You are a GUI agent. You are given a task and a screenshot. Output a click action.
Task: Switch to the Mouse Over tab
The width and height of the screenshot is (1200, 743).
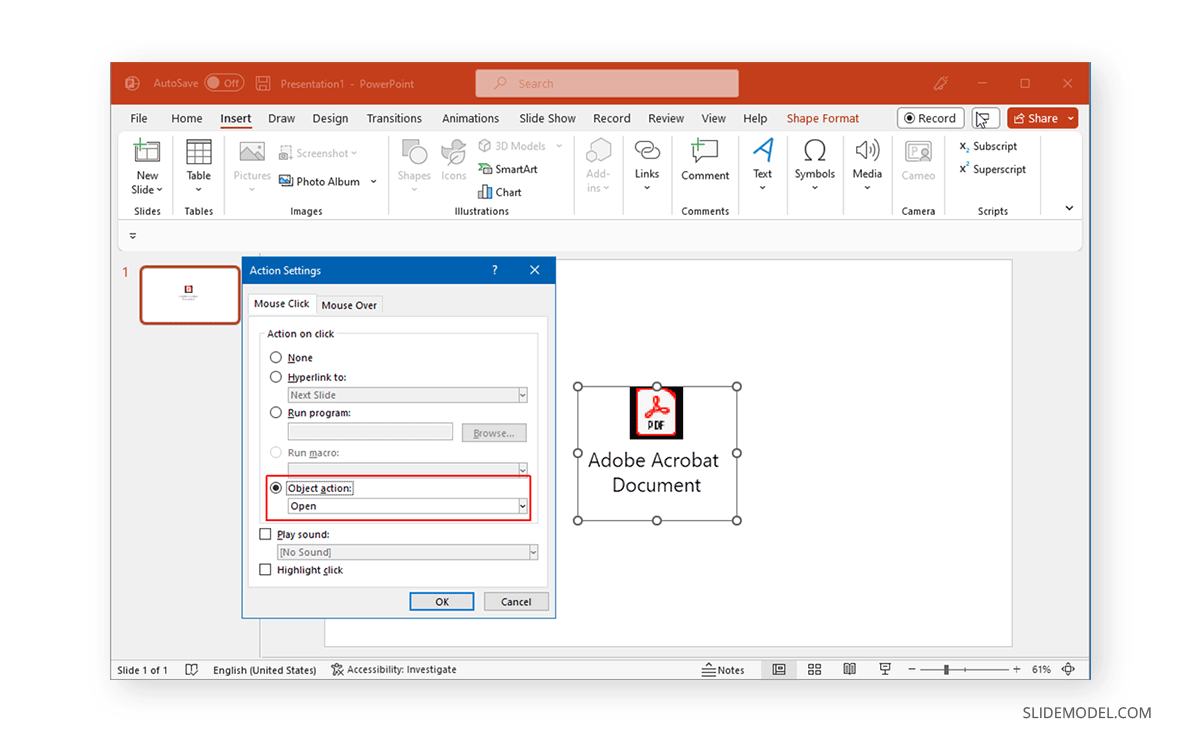click(349, 304)
